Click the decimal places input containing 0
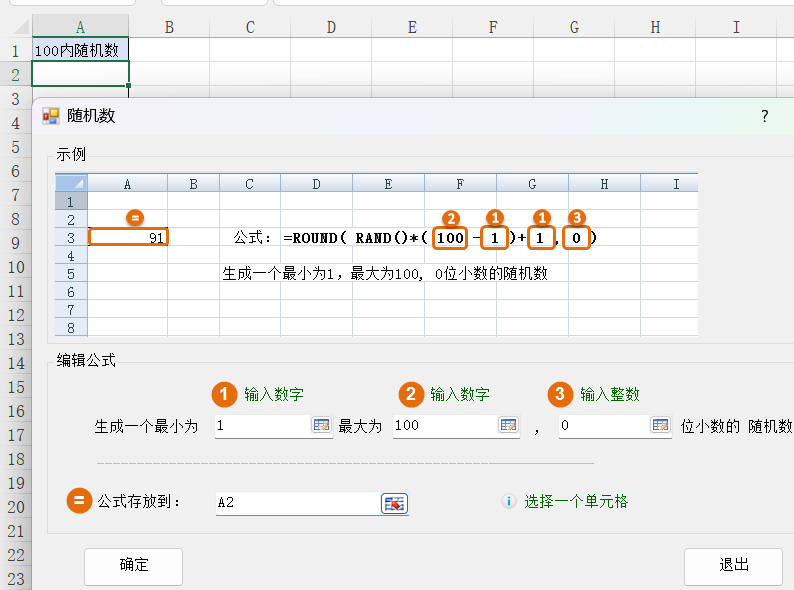Image resolution: width=794 pixels, height=590 pixels. click(603, 426)
